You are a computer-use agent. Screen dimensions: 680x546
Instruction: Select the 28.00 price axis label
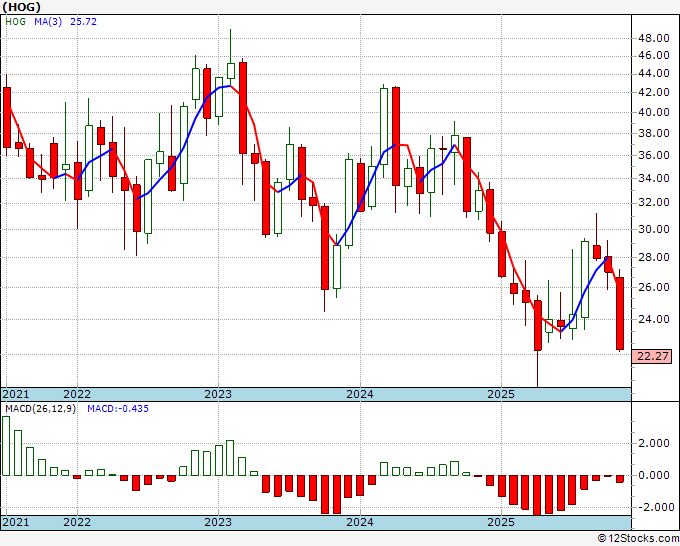(x=654, y=258)
